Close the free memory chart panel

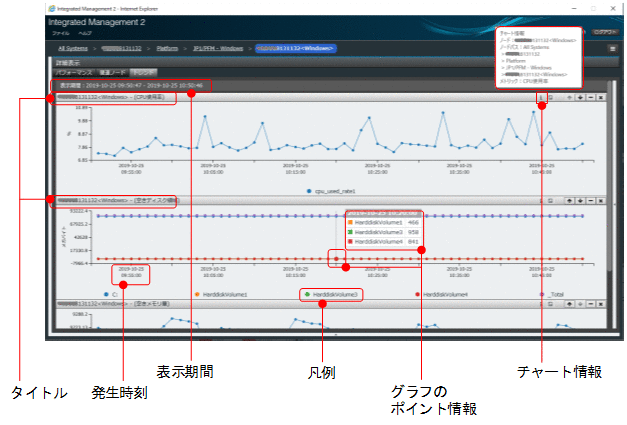pyautogui.click(x=601, y=304)
